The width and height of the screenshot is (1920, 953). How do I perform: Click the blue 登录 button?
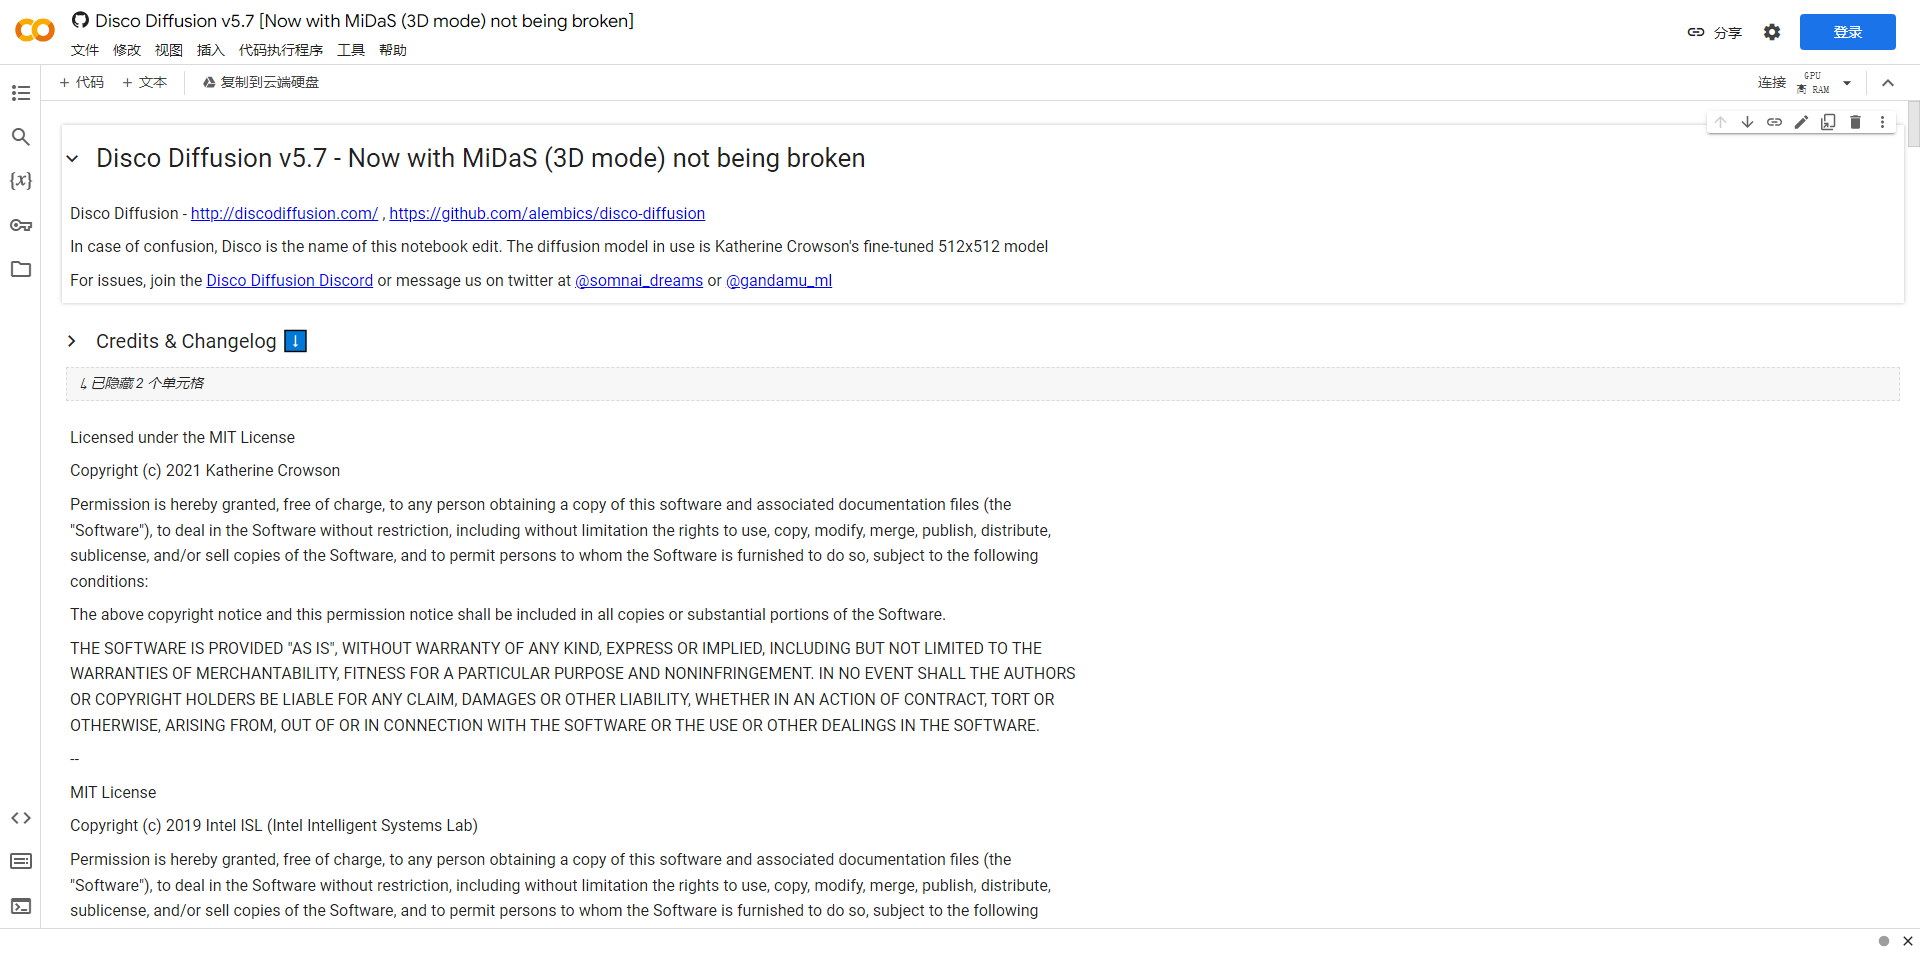1848,32
